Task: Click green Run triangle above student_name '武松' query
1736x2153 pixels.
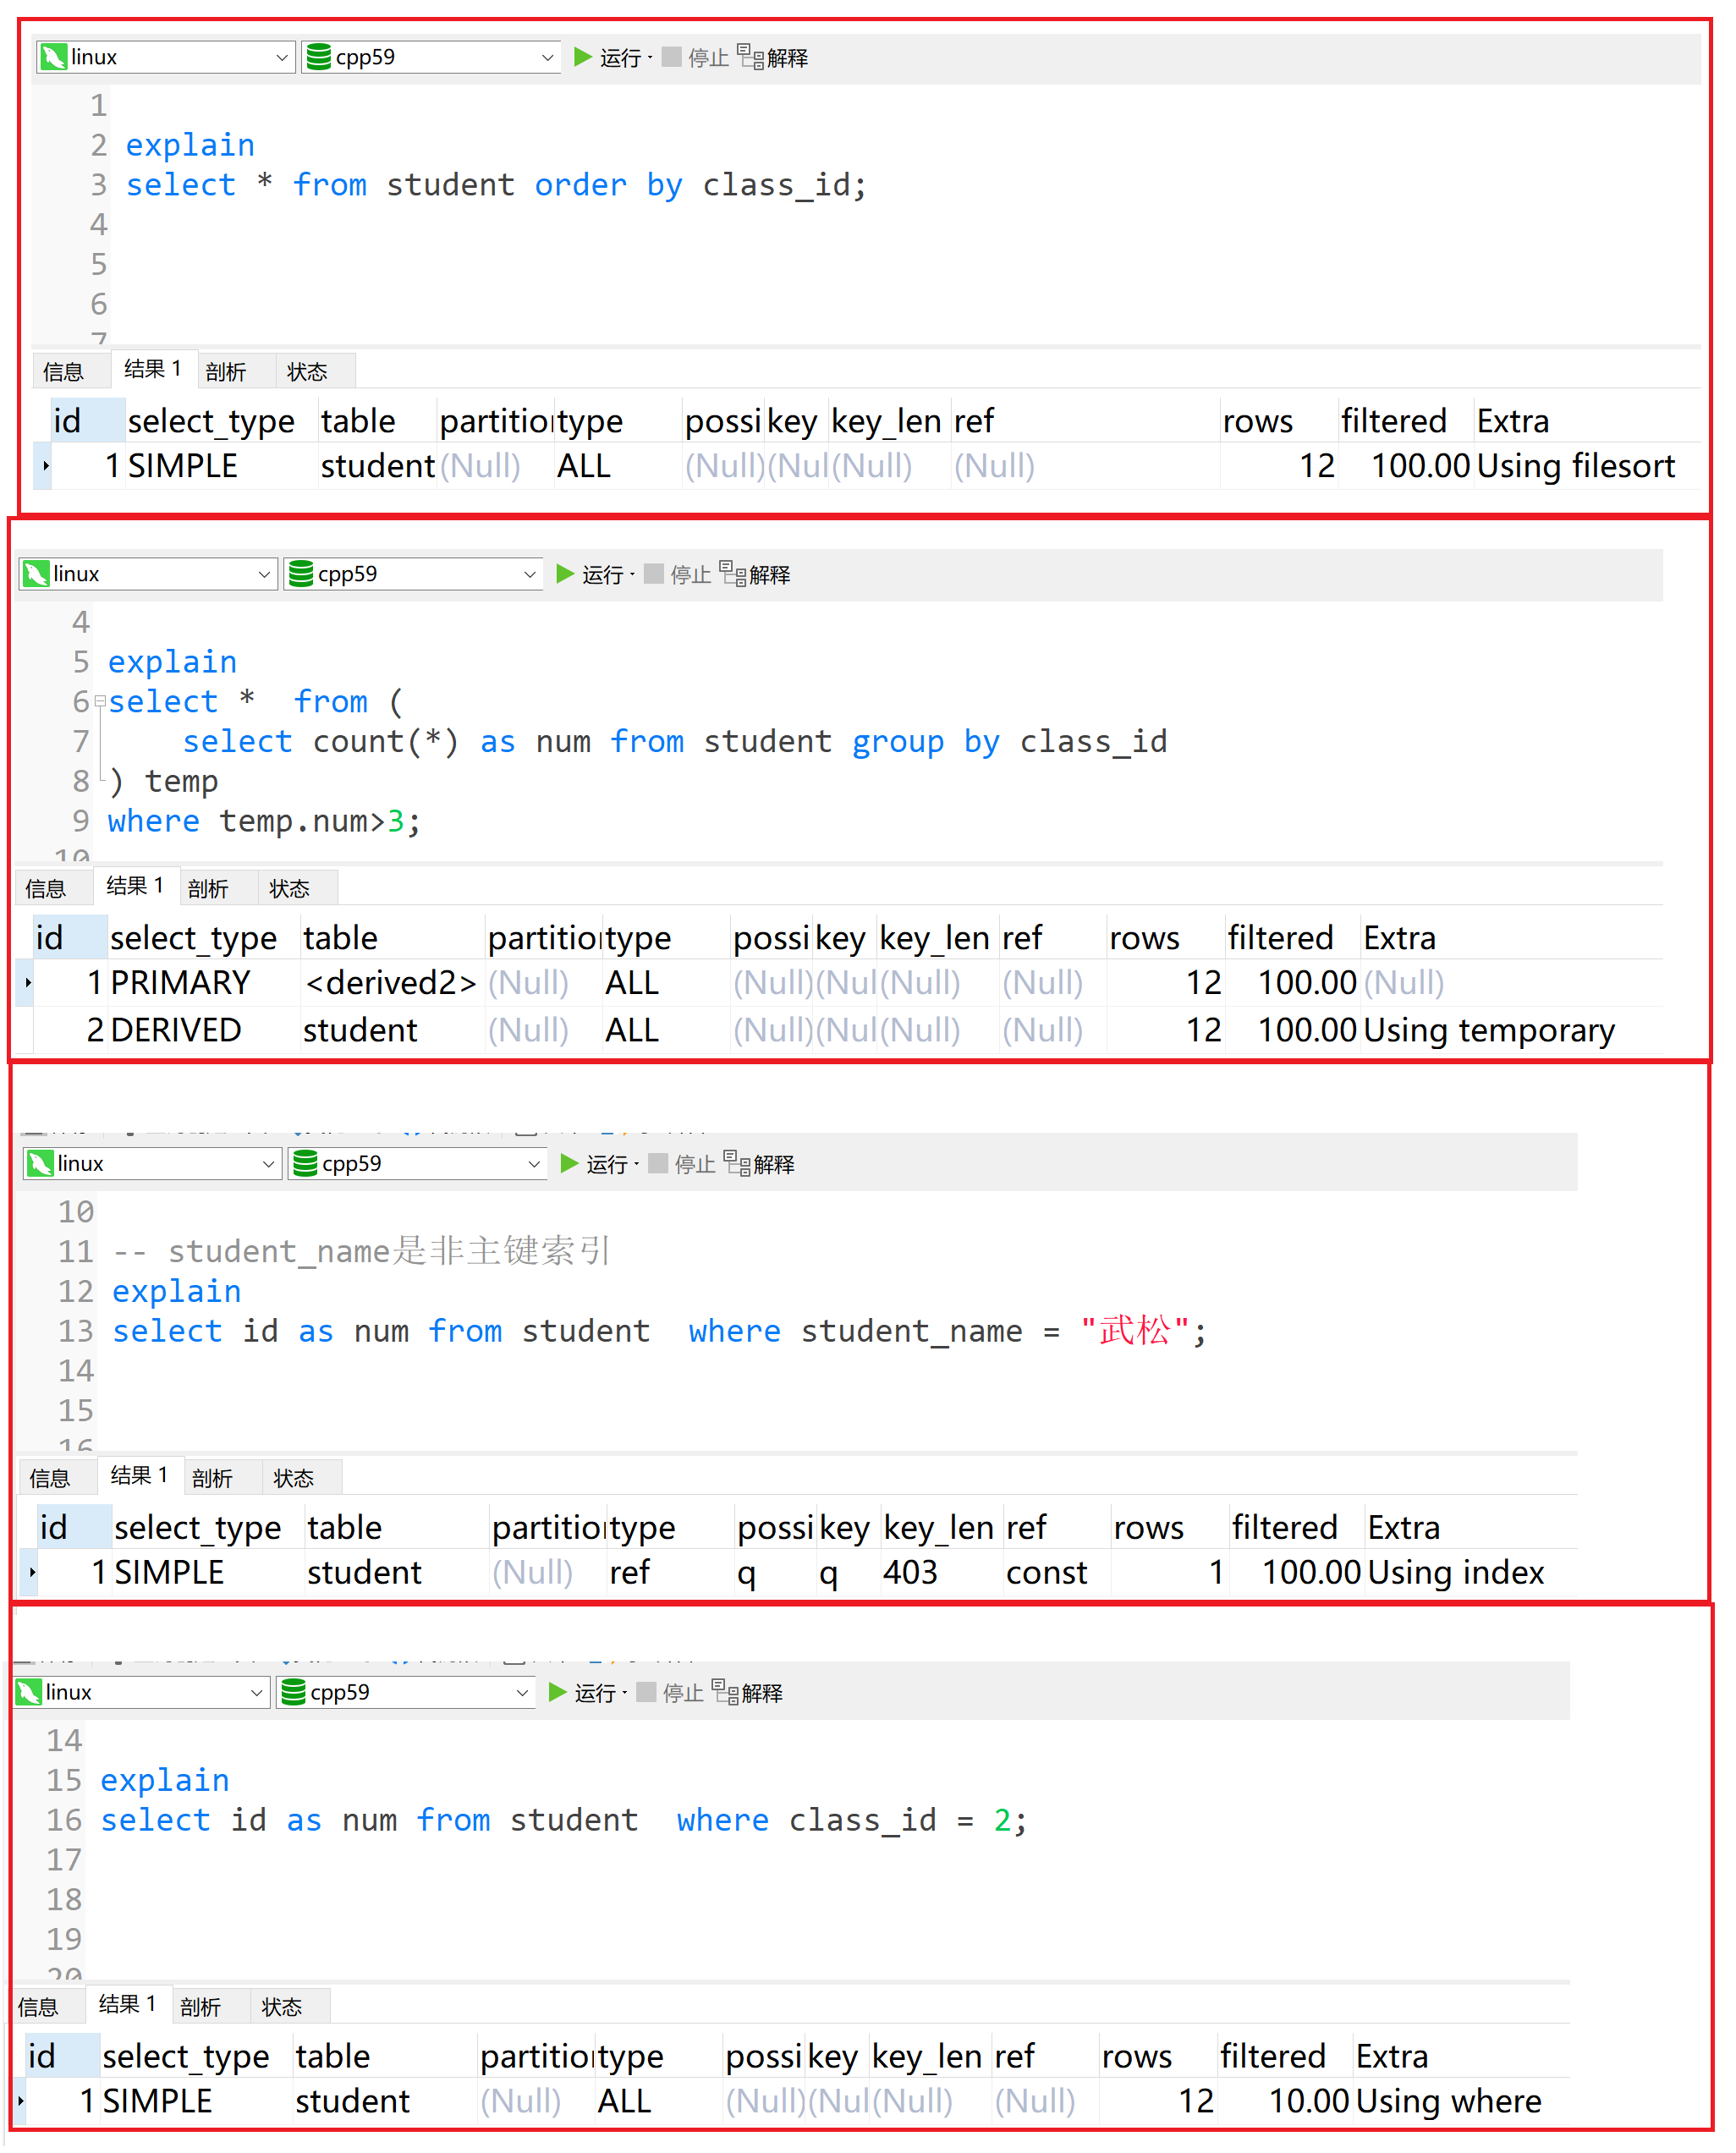Action: pos(570,1163)
